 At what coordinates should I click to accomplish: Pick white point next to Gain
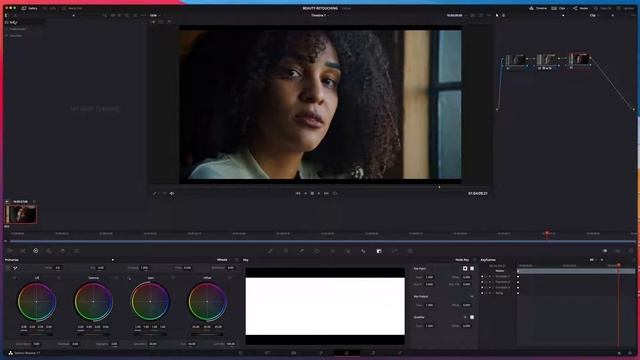[129, 278]
